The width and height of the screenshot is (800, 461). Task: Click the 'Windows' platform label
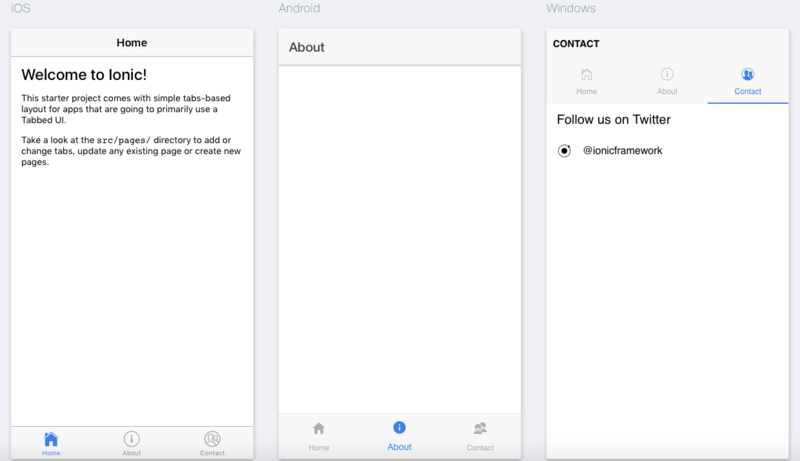click(x=571, y=8)
